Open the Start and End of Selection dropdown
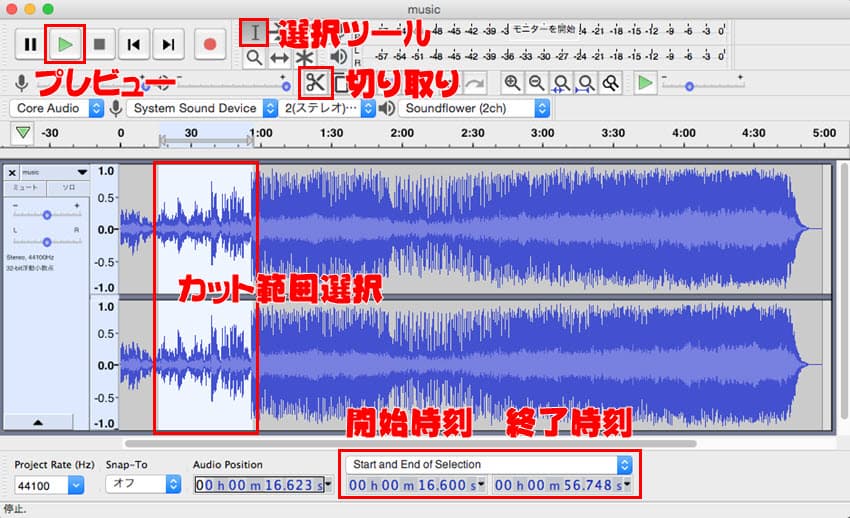 (x=489, y=464)
